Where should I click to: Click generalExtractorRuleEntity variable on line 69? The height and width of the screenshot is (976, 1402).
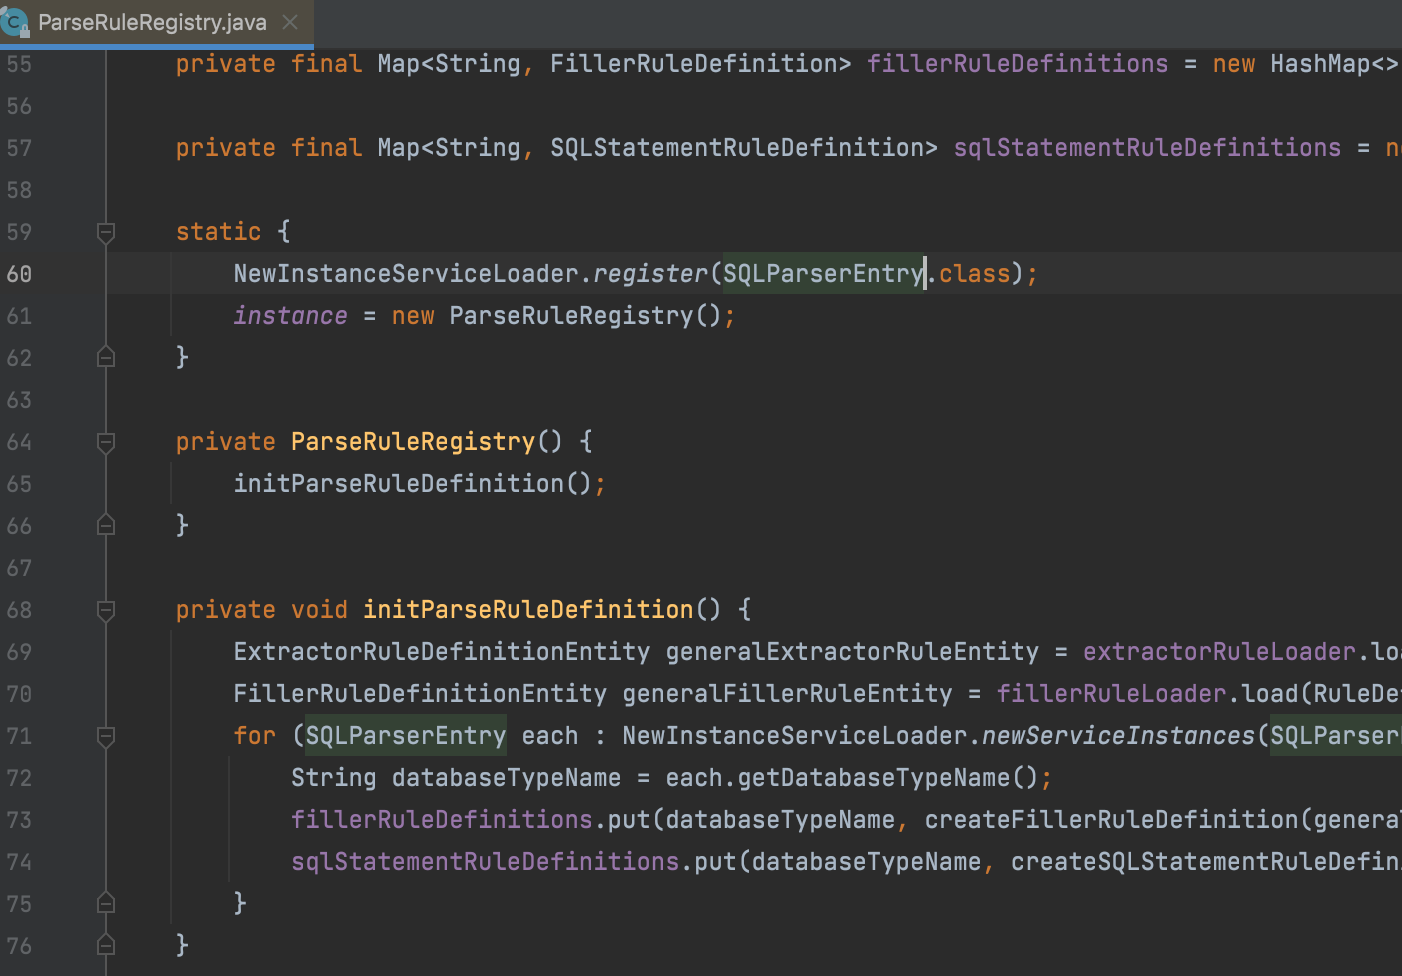pos(852,652)
